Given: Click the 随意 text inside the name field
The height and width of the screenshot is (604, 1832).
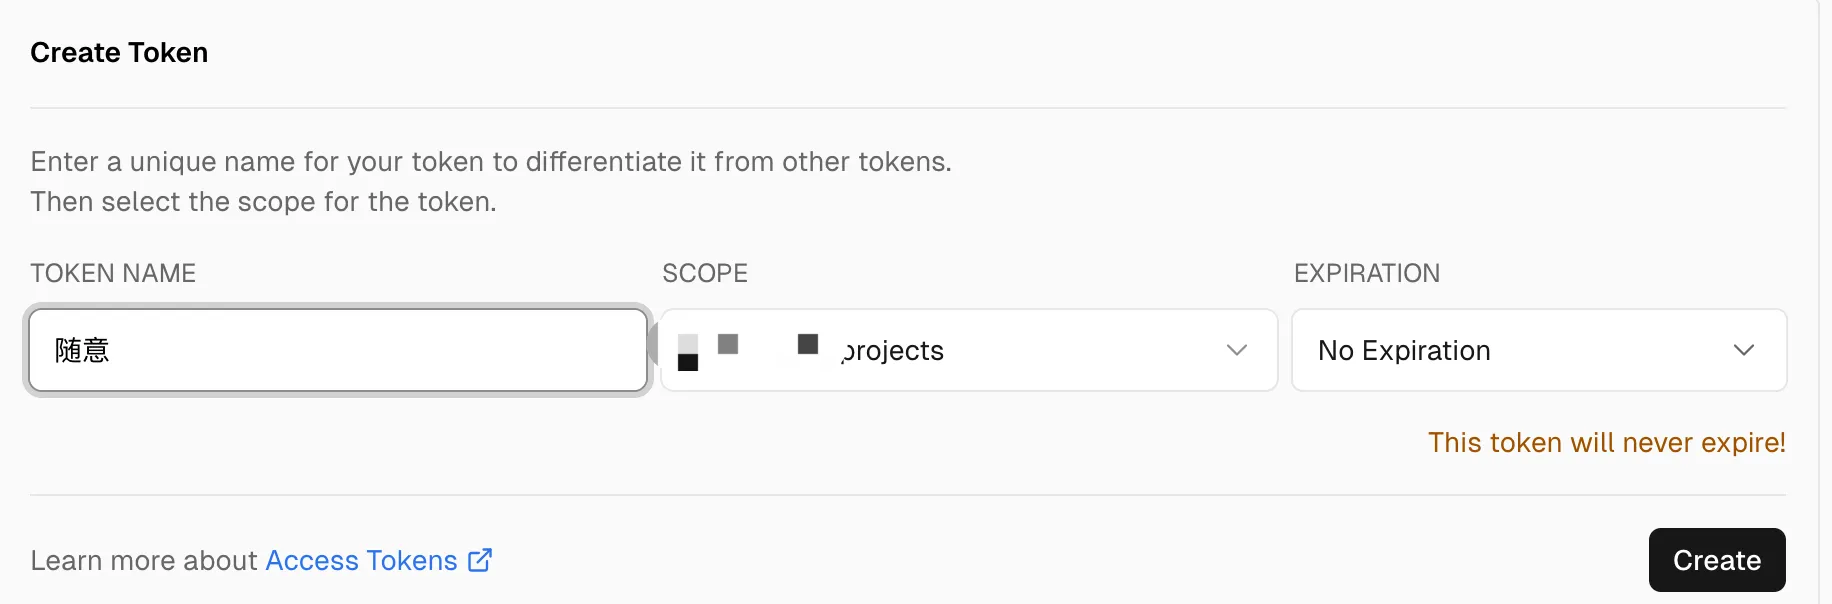Looking at the screenshot, I should point(82,350).
